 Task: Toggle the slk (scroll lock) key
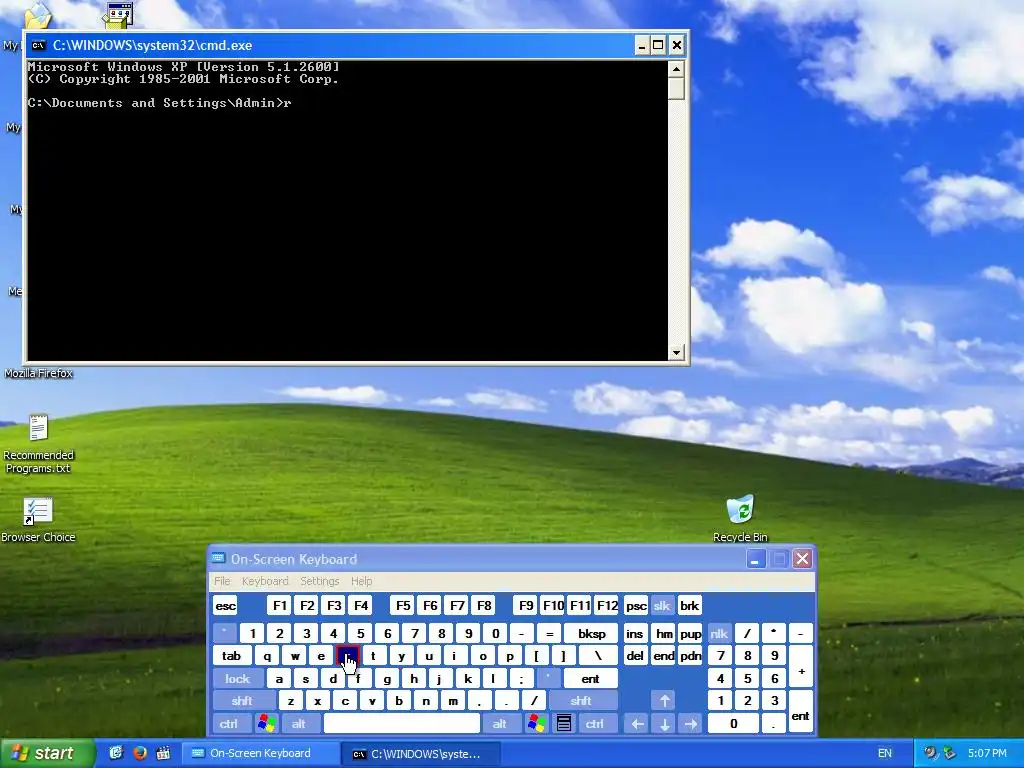point(662,606)
